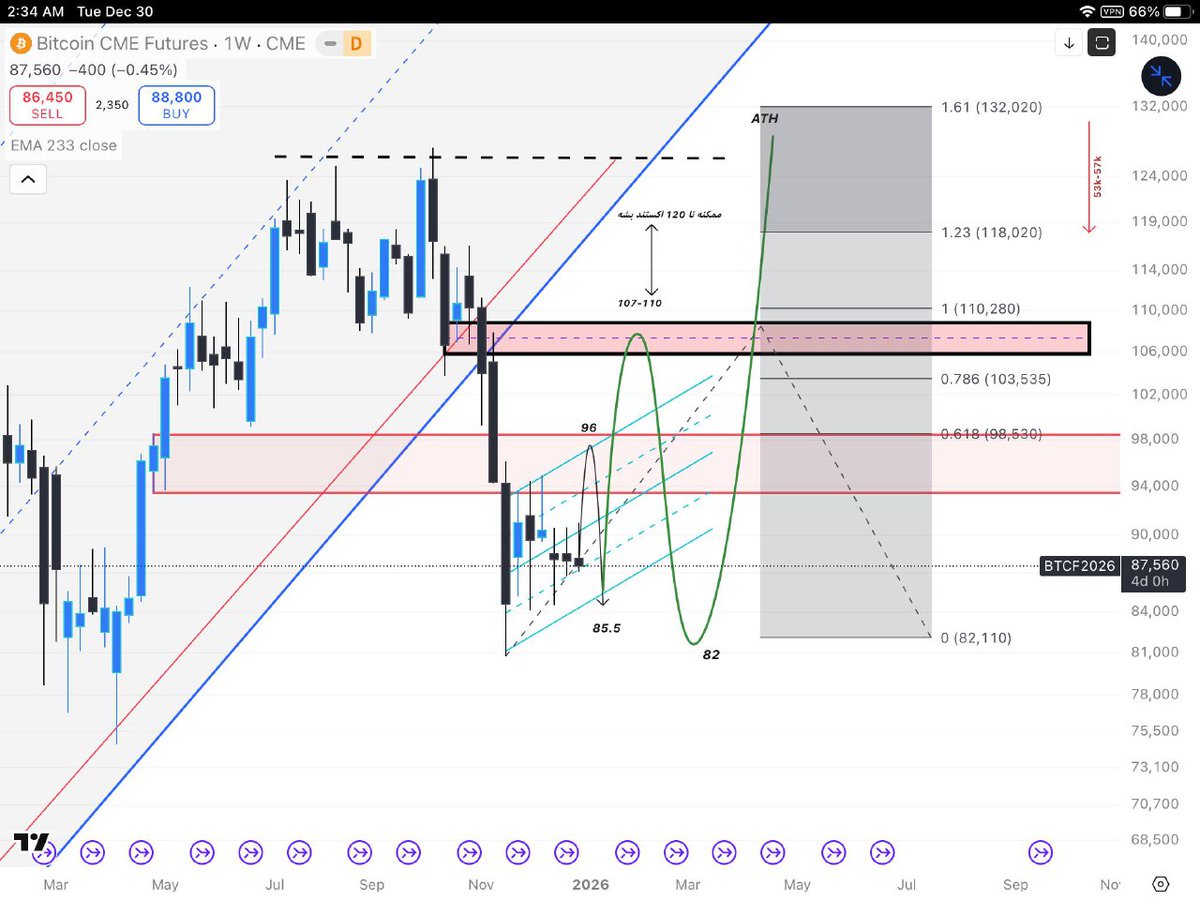Open the Bitcoin CME Futures symbol search
The image size is (1200, 900).
coord(122,44)
